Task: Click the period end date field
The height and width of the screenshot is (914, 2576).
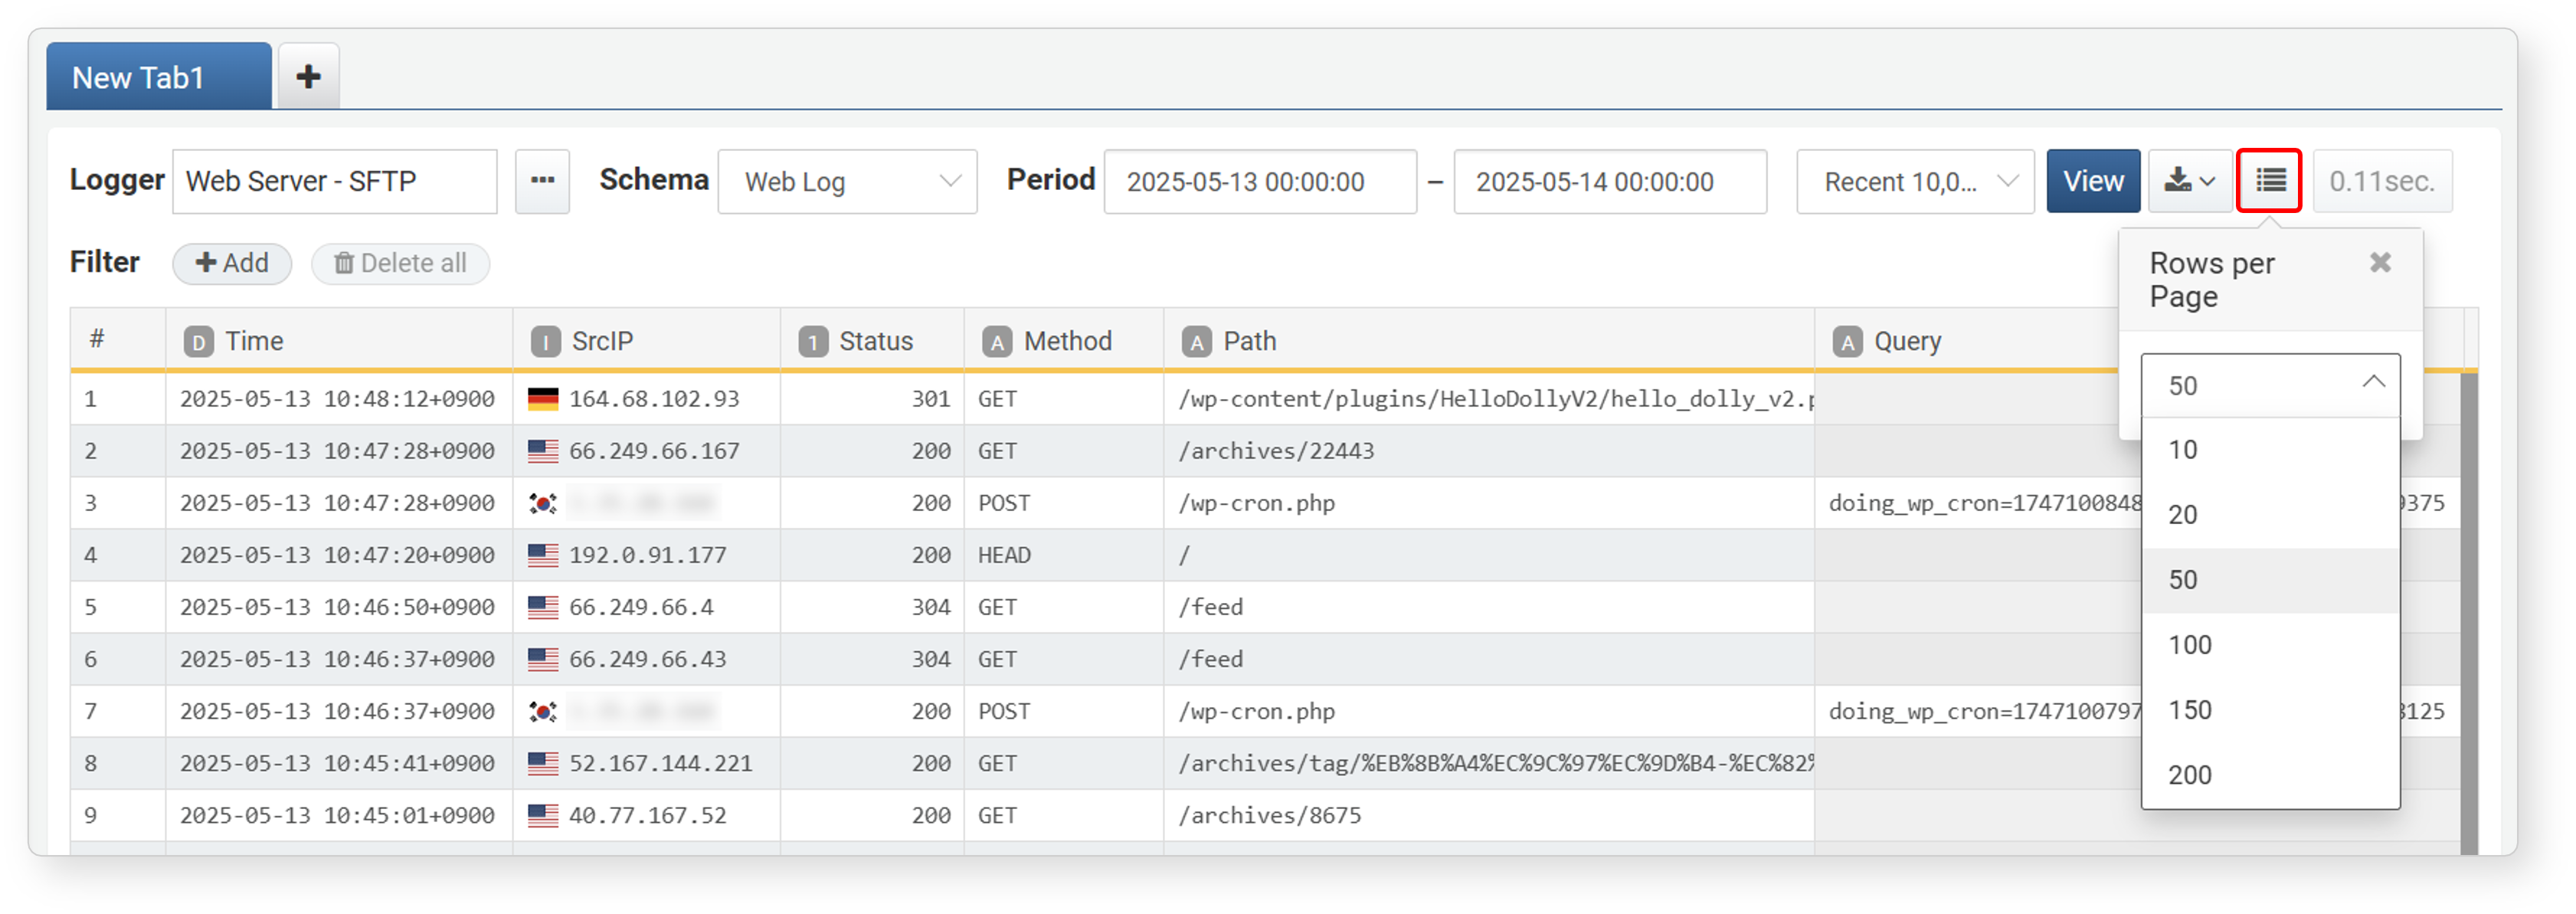Action: pos(1610,181)
